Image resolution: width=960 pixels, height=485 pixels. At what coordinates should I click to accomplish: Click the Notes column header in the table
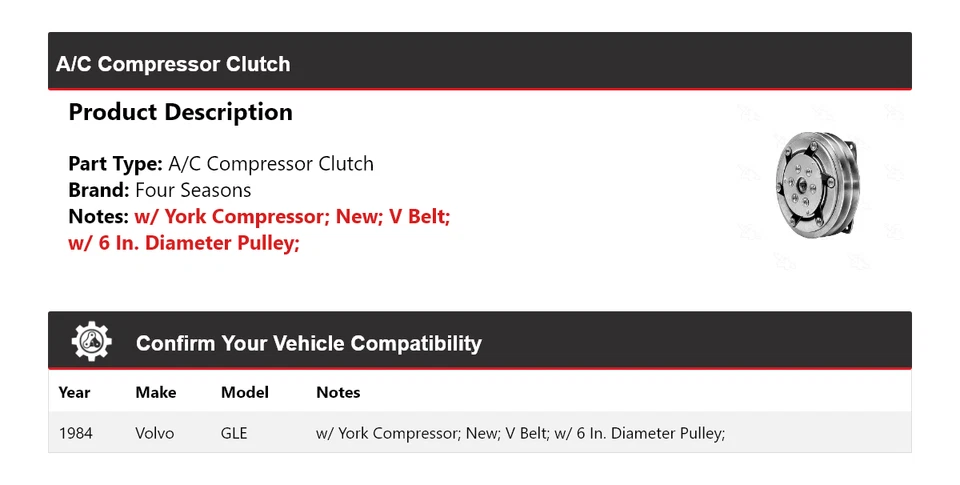coord(338,392)
